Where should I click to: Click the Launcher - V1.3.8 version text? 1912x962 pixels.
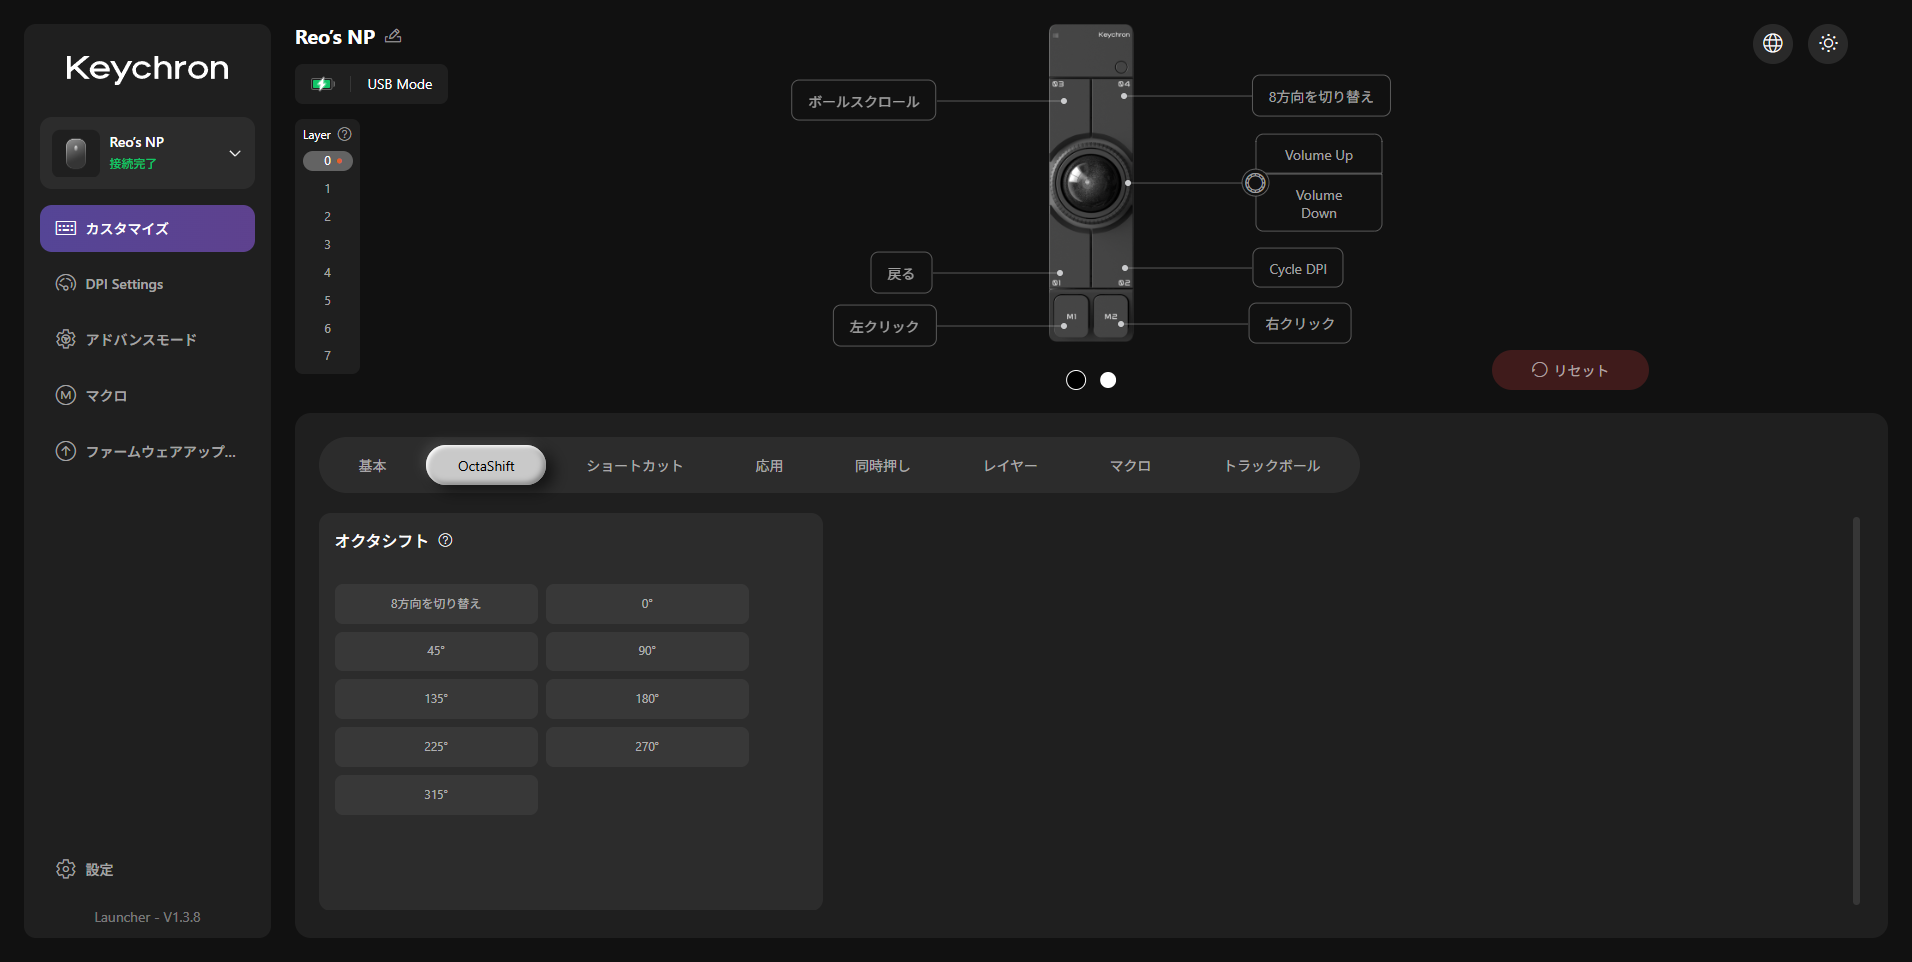tap(147, 917)
